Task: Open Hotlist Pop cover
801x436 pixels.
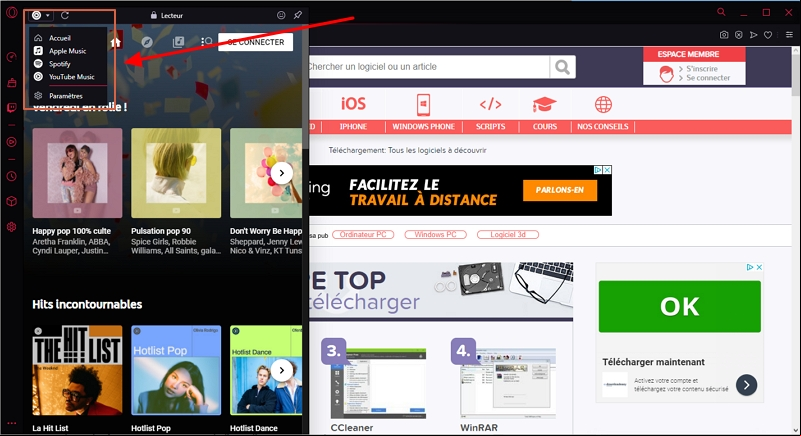Action: coord(176,370)
